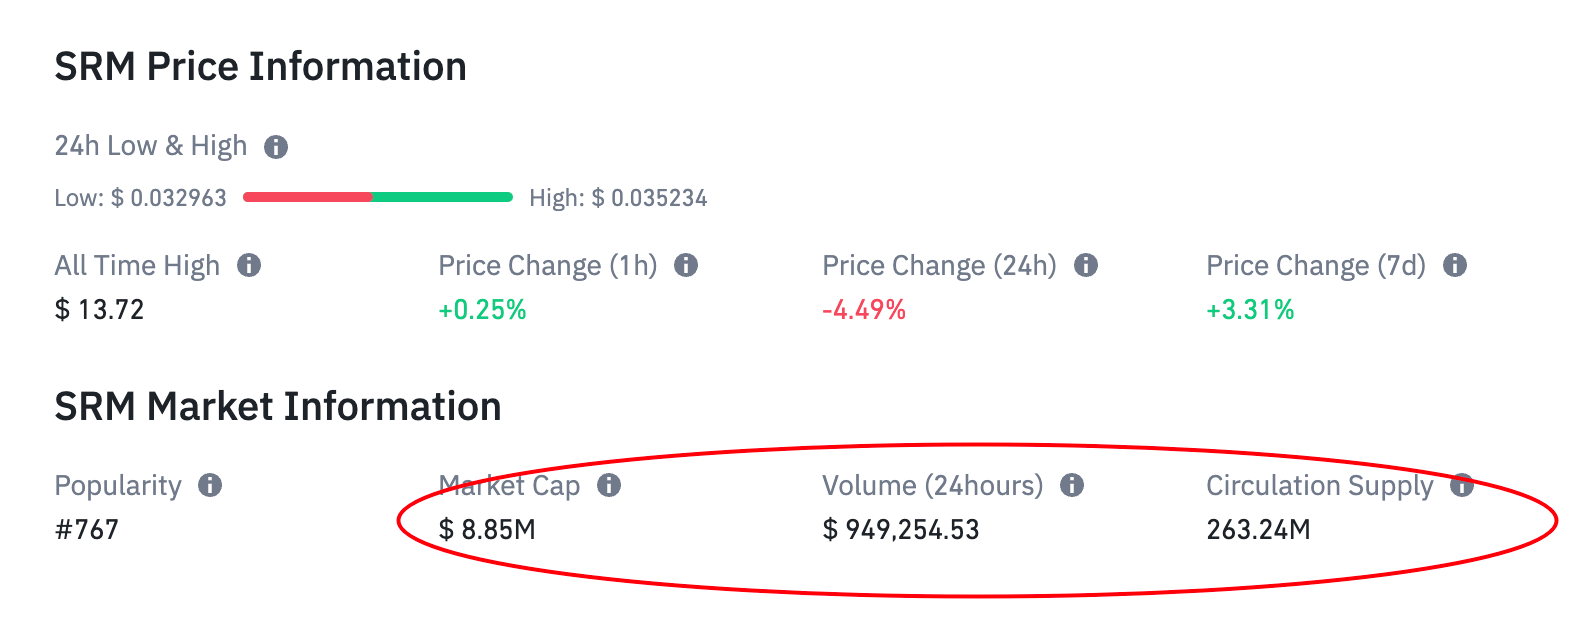Select the #767 popularity rank
1586x638 pixels.
[x=87, y=530]
